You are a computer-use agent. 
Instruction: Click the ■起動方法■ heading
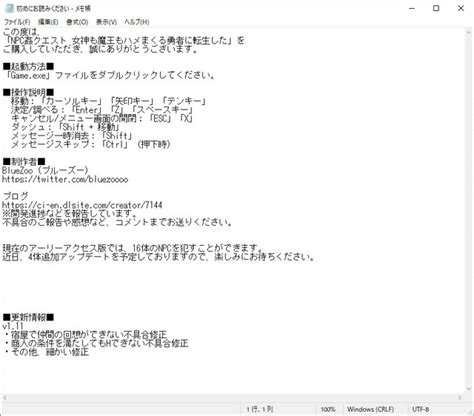click(x=28, y=67)
